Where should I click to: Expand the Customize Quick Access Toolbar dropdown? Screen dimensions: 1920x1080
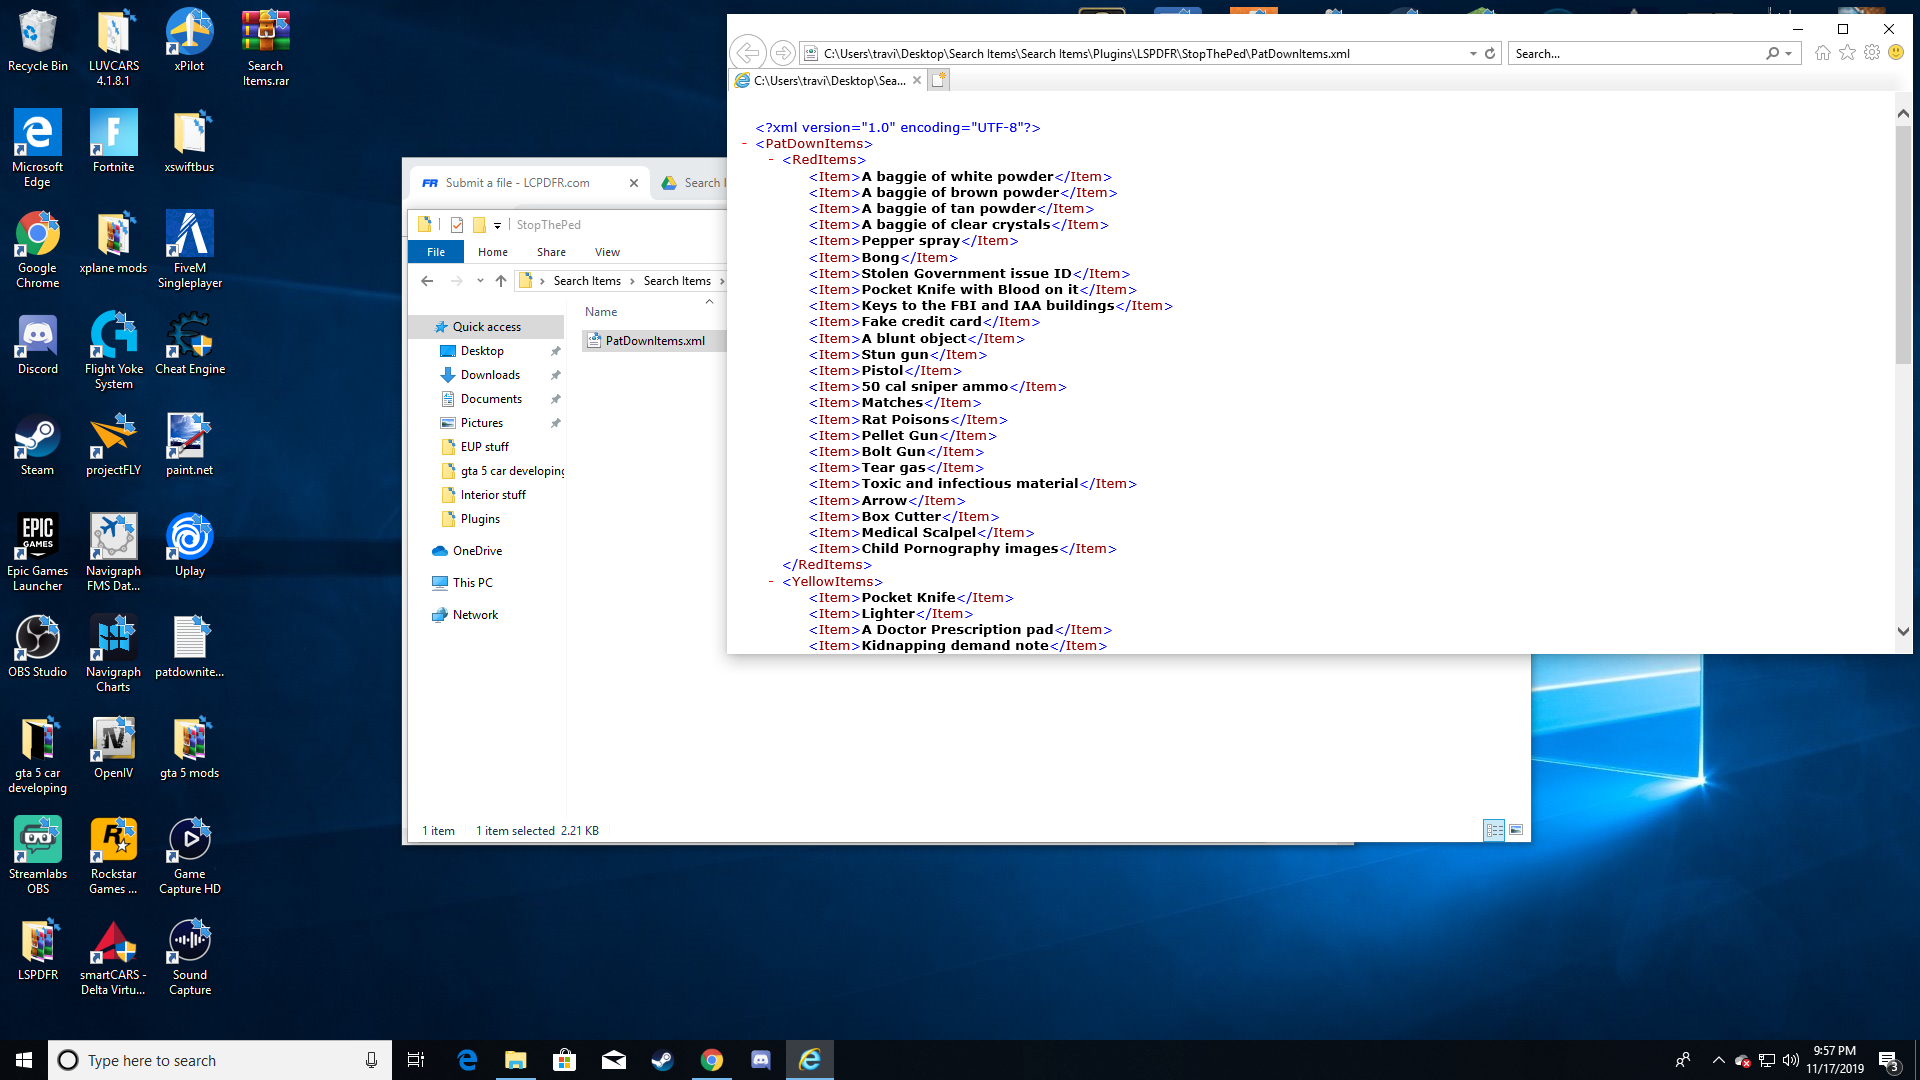(497, 226)
